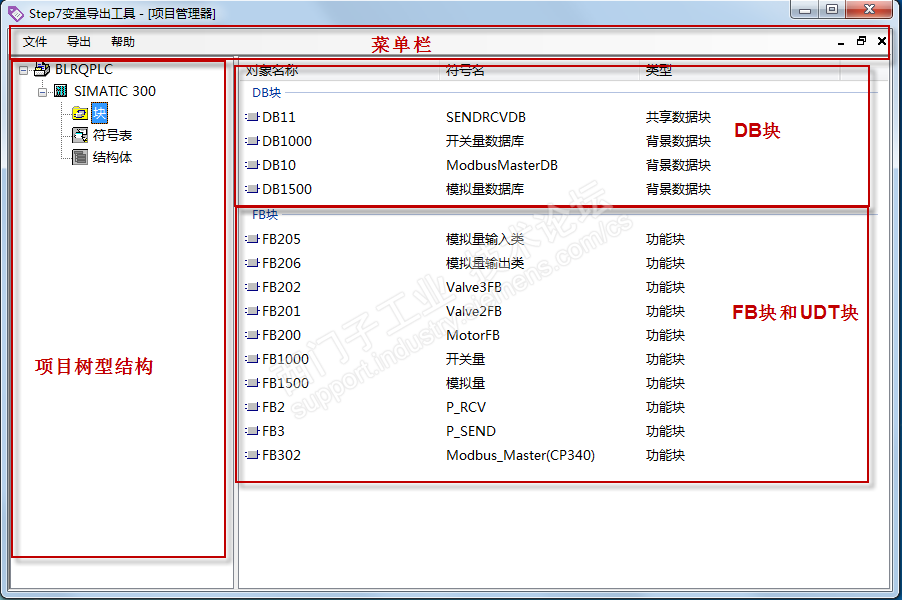Click symbol name ModbusMasterDB

[502, 165]
